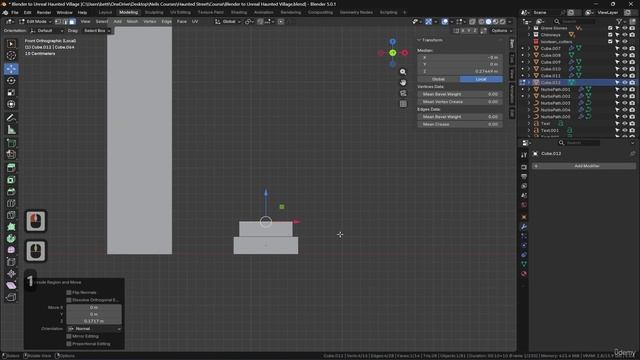Open the Face menu in viewport header
The image size is (640, 360).
click(x=182, y=22)
